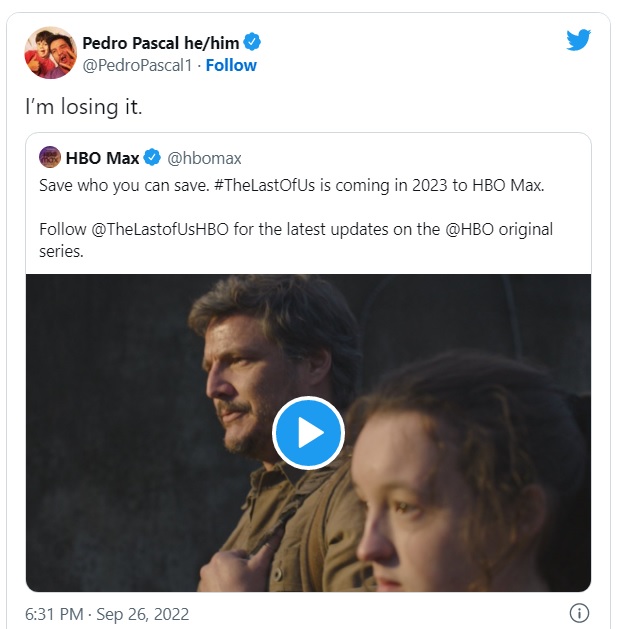
Task: Open the 6:31 PM Sep 26 timestamp
Action: coord(107,613)
